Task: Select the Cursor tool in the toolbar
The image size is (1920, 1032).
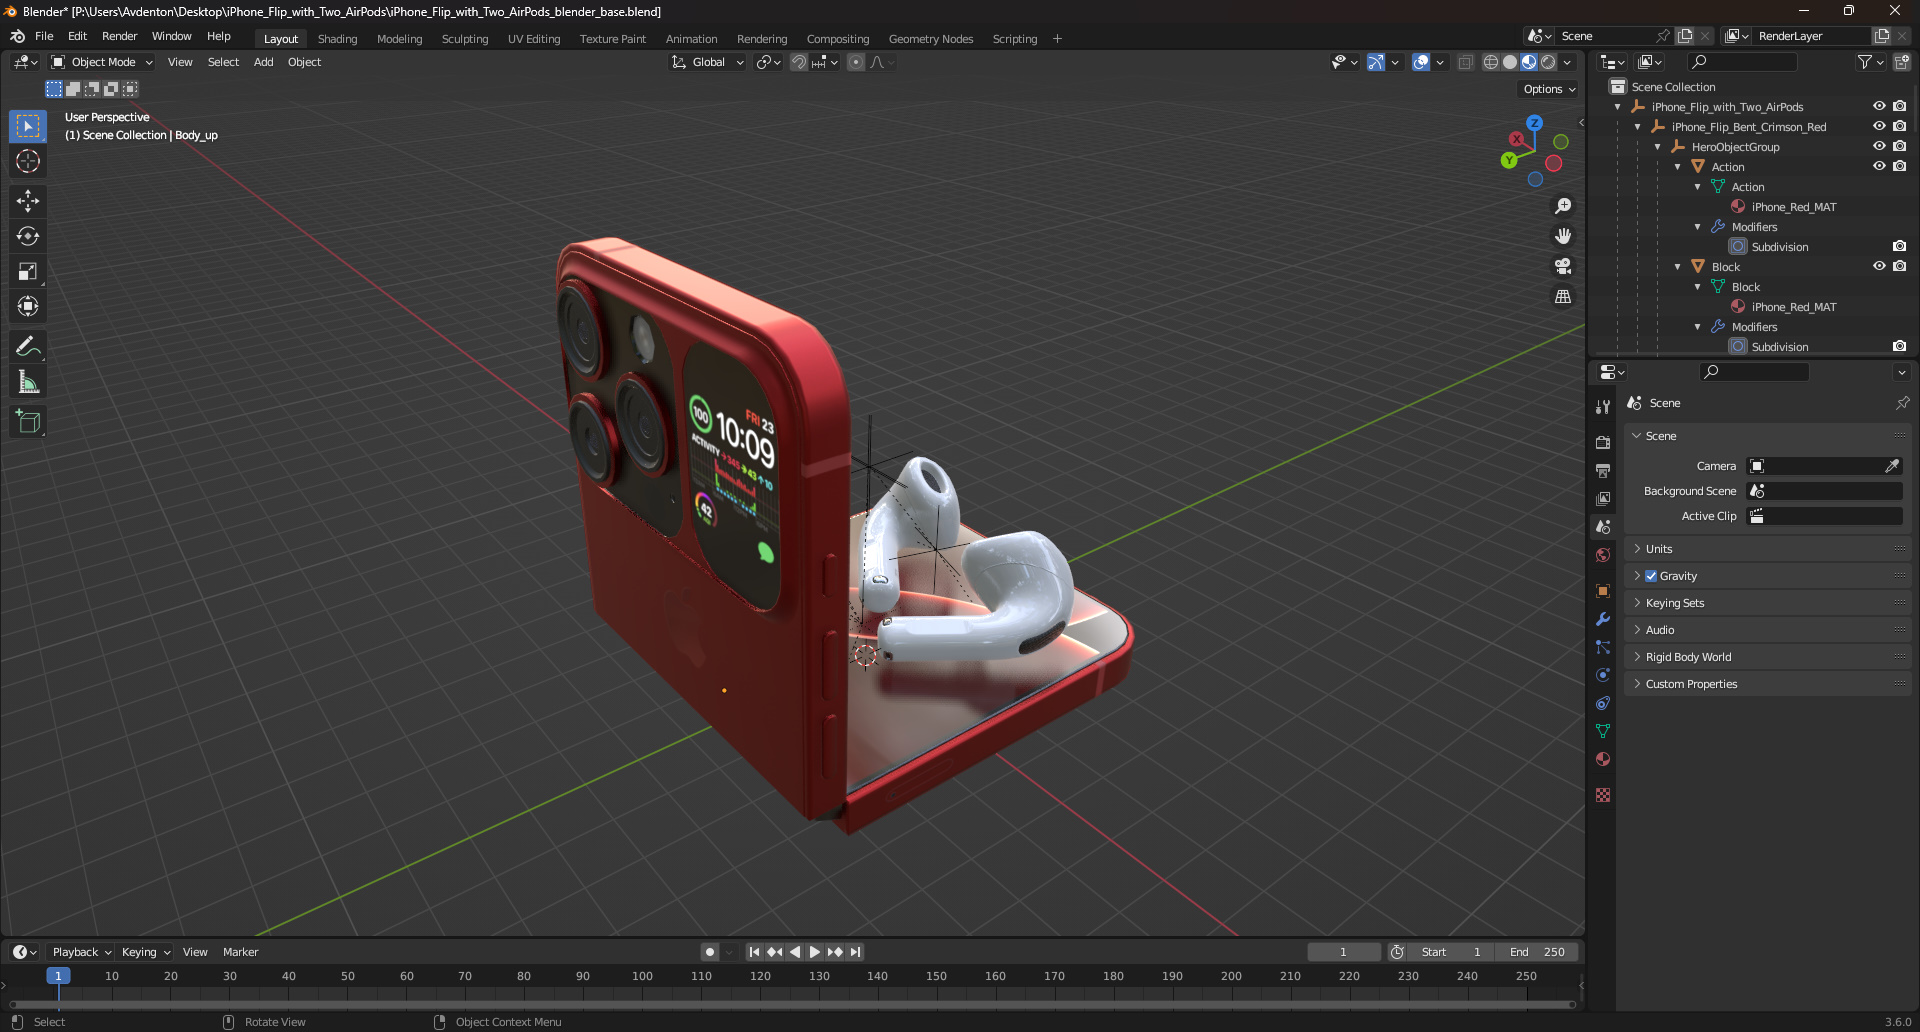Action: pyautogui.click(x=28, y=161)
